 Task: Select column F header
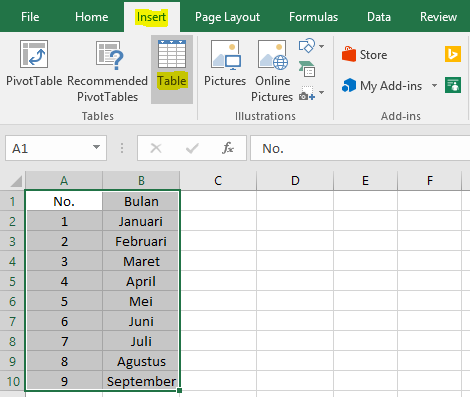tap(430, 180)
